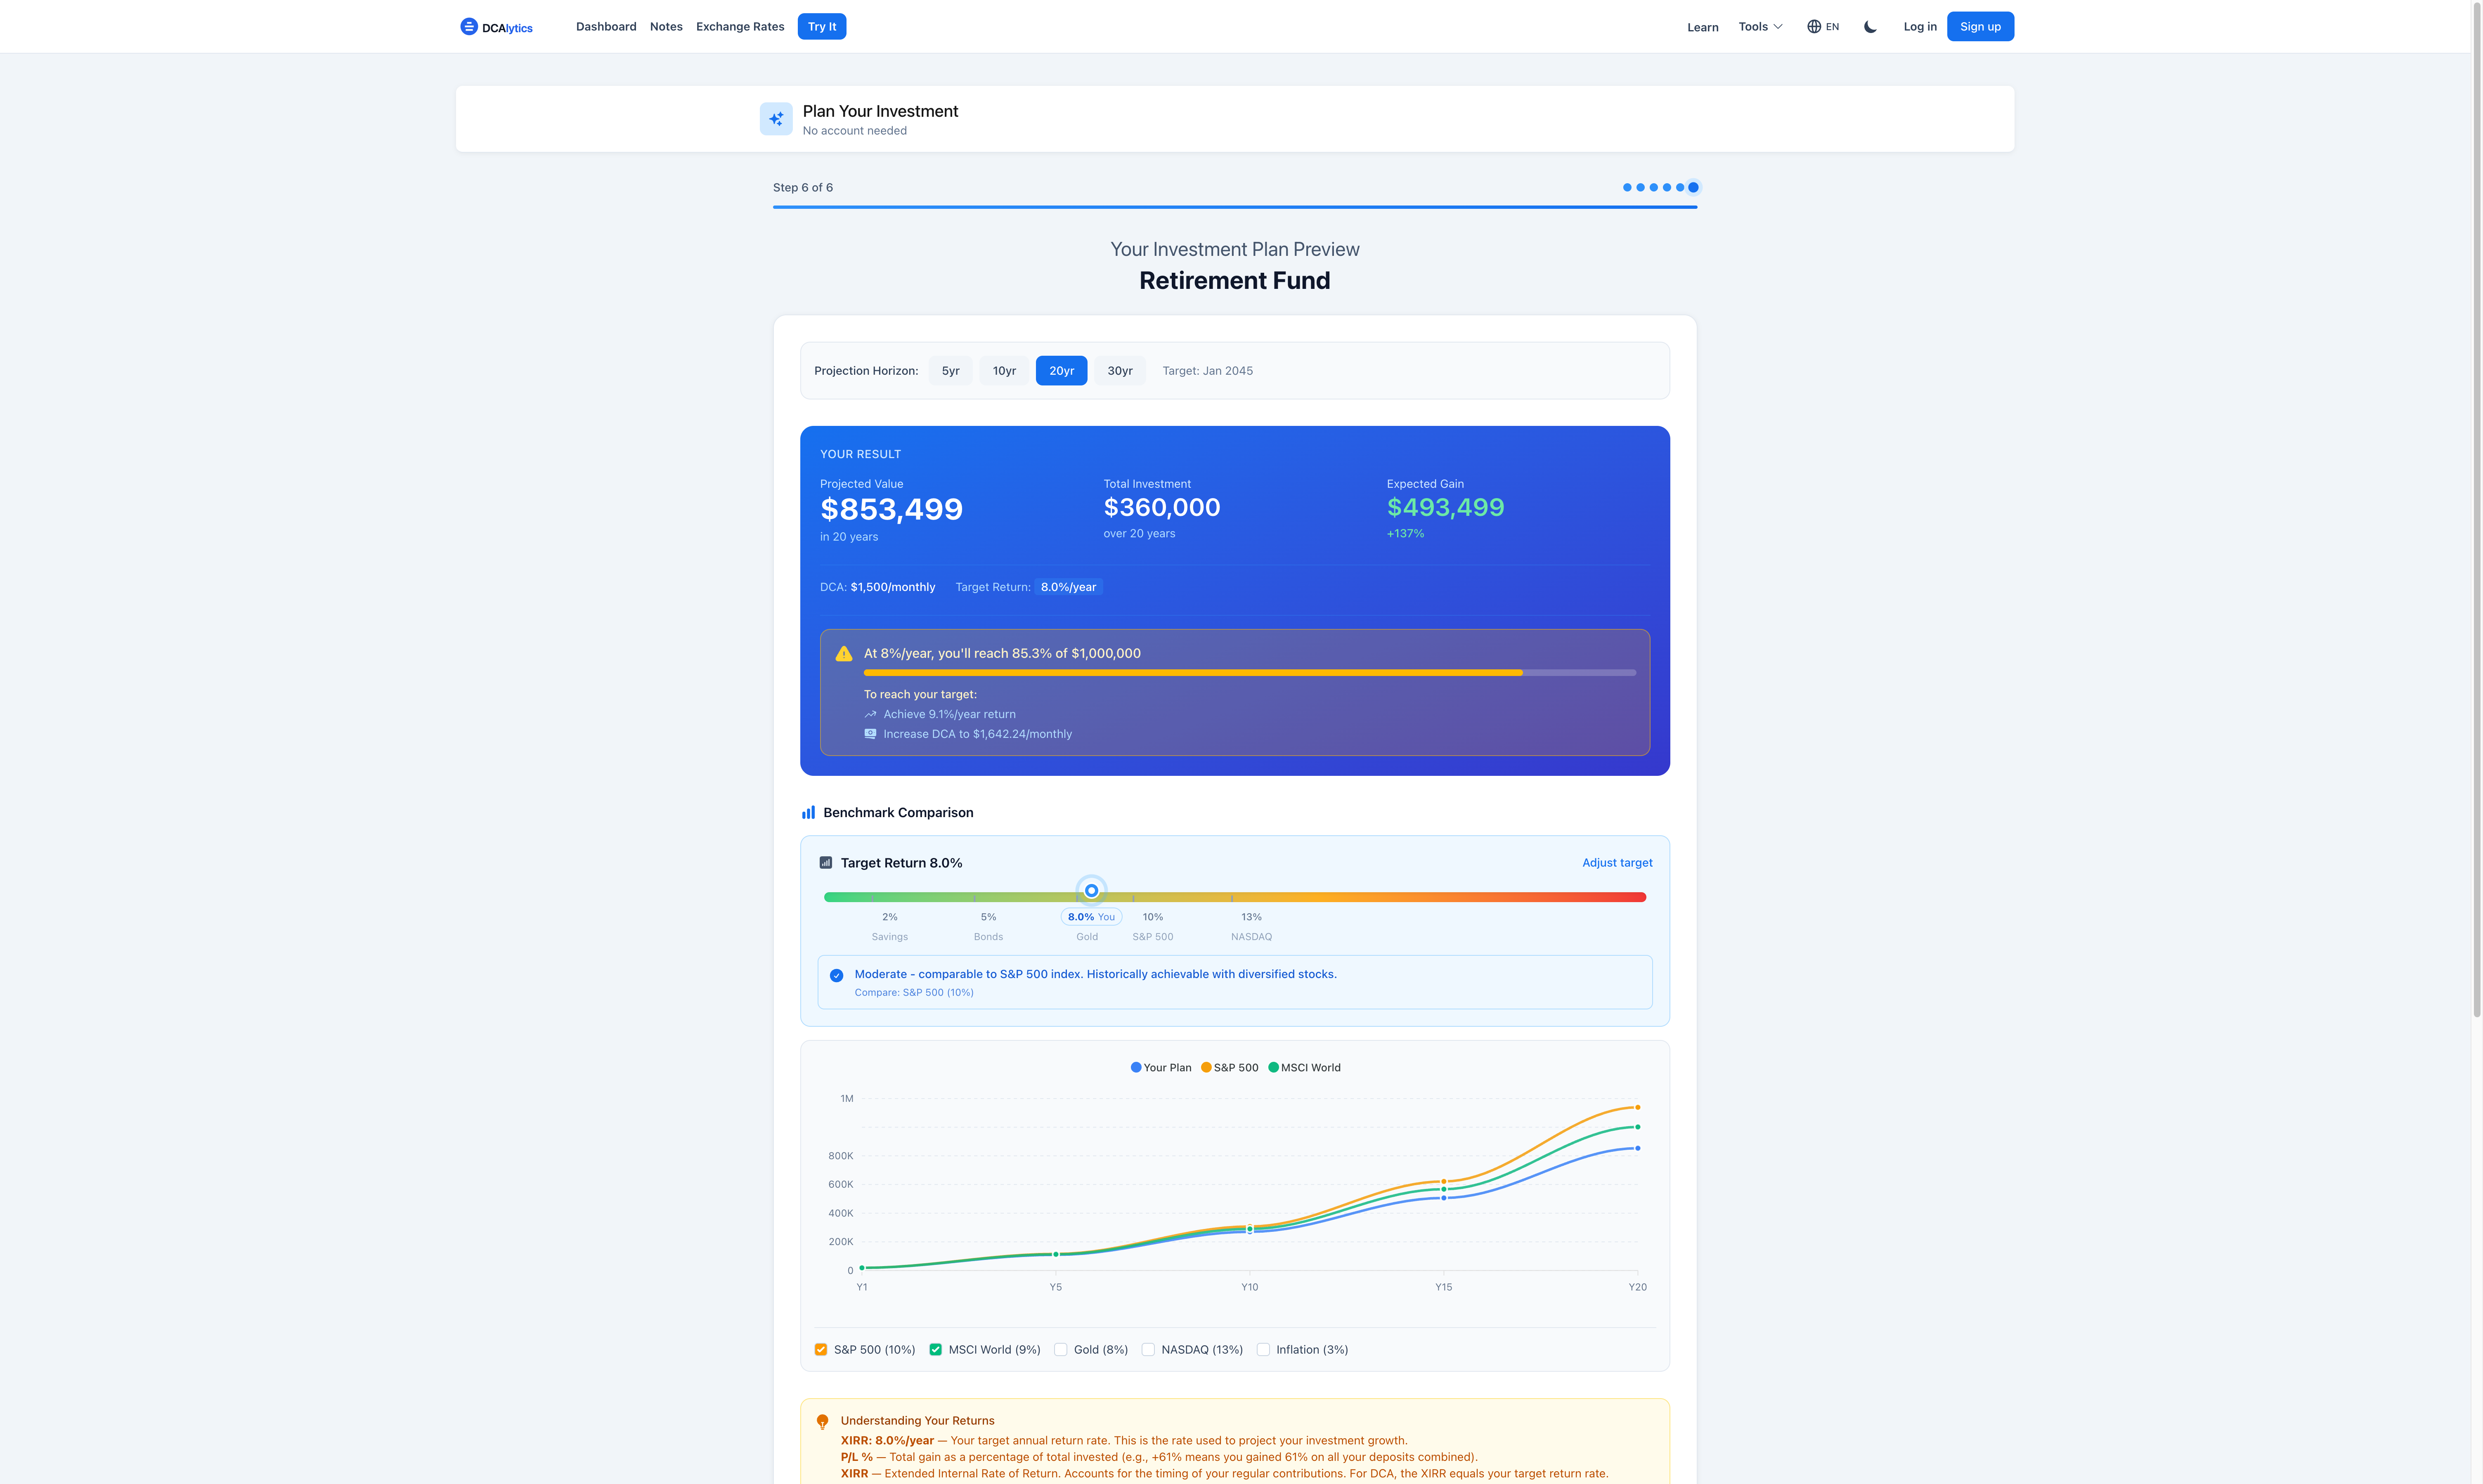Click the DCAlytics logo icon
The width and height of the screenshot is (2483, 1484).
tap(468, 26)
